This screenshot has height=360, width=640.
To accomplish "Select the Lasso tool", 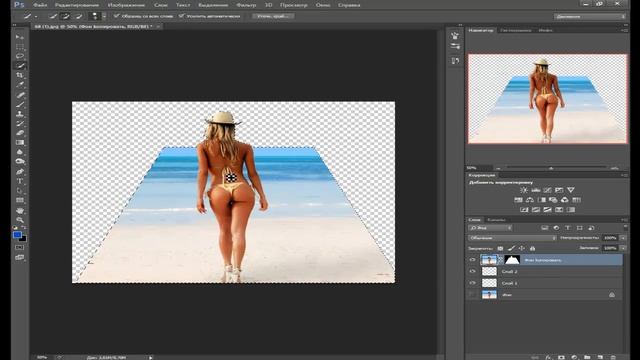I will coord(20,56).
